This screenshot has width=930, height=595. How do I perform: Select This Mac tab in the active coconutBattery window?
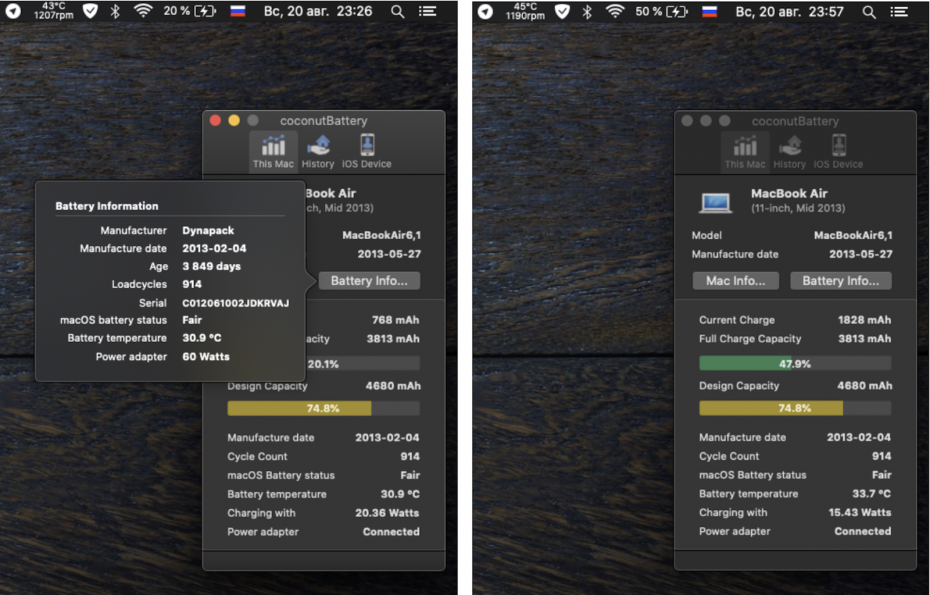tap(273, 151)
